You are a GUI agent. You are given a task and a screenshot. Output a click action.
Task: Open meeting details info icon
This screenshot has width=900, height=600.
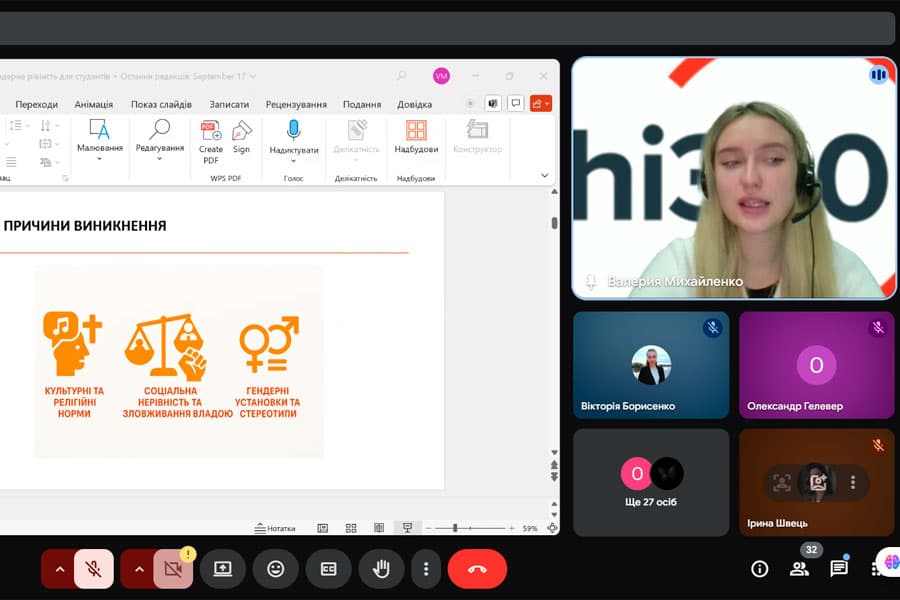pos(760,569)
